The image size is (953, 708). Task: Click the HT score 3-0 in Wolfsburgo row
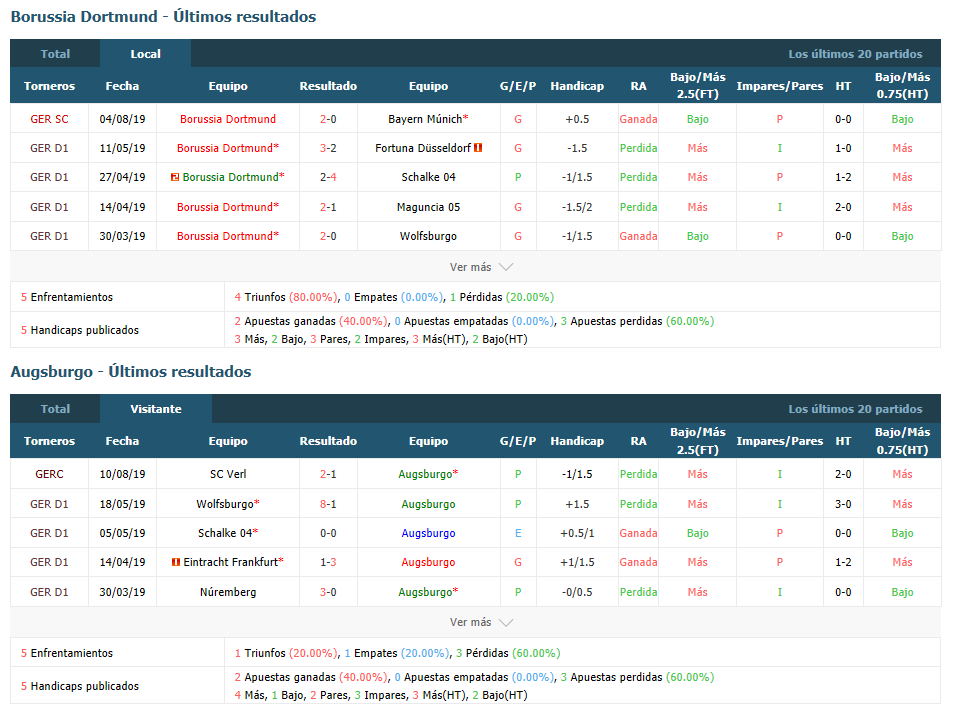(x=843, y=504)
